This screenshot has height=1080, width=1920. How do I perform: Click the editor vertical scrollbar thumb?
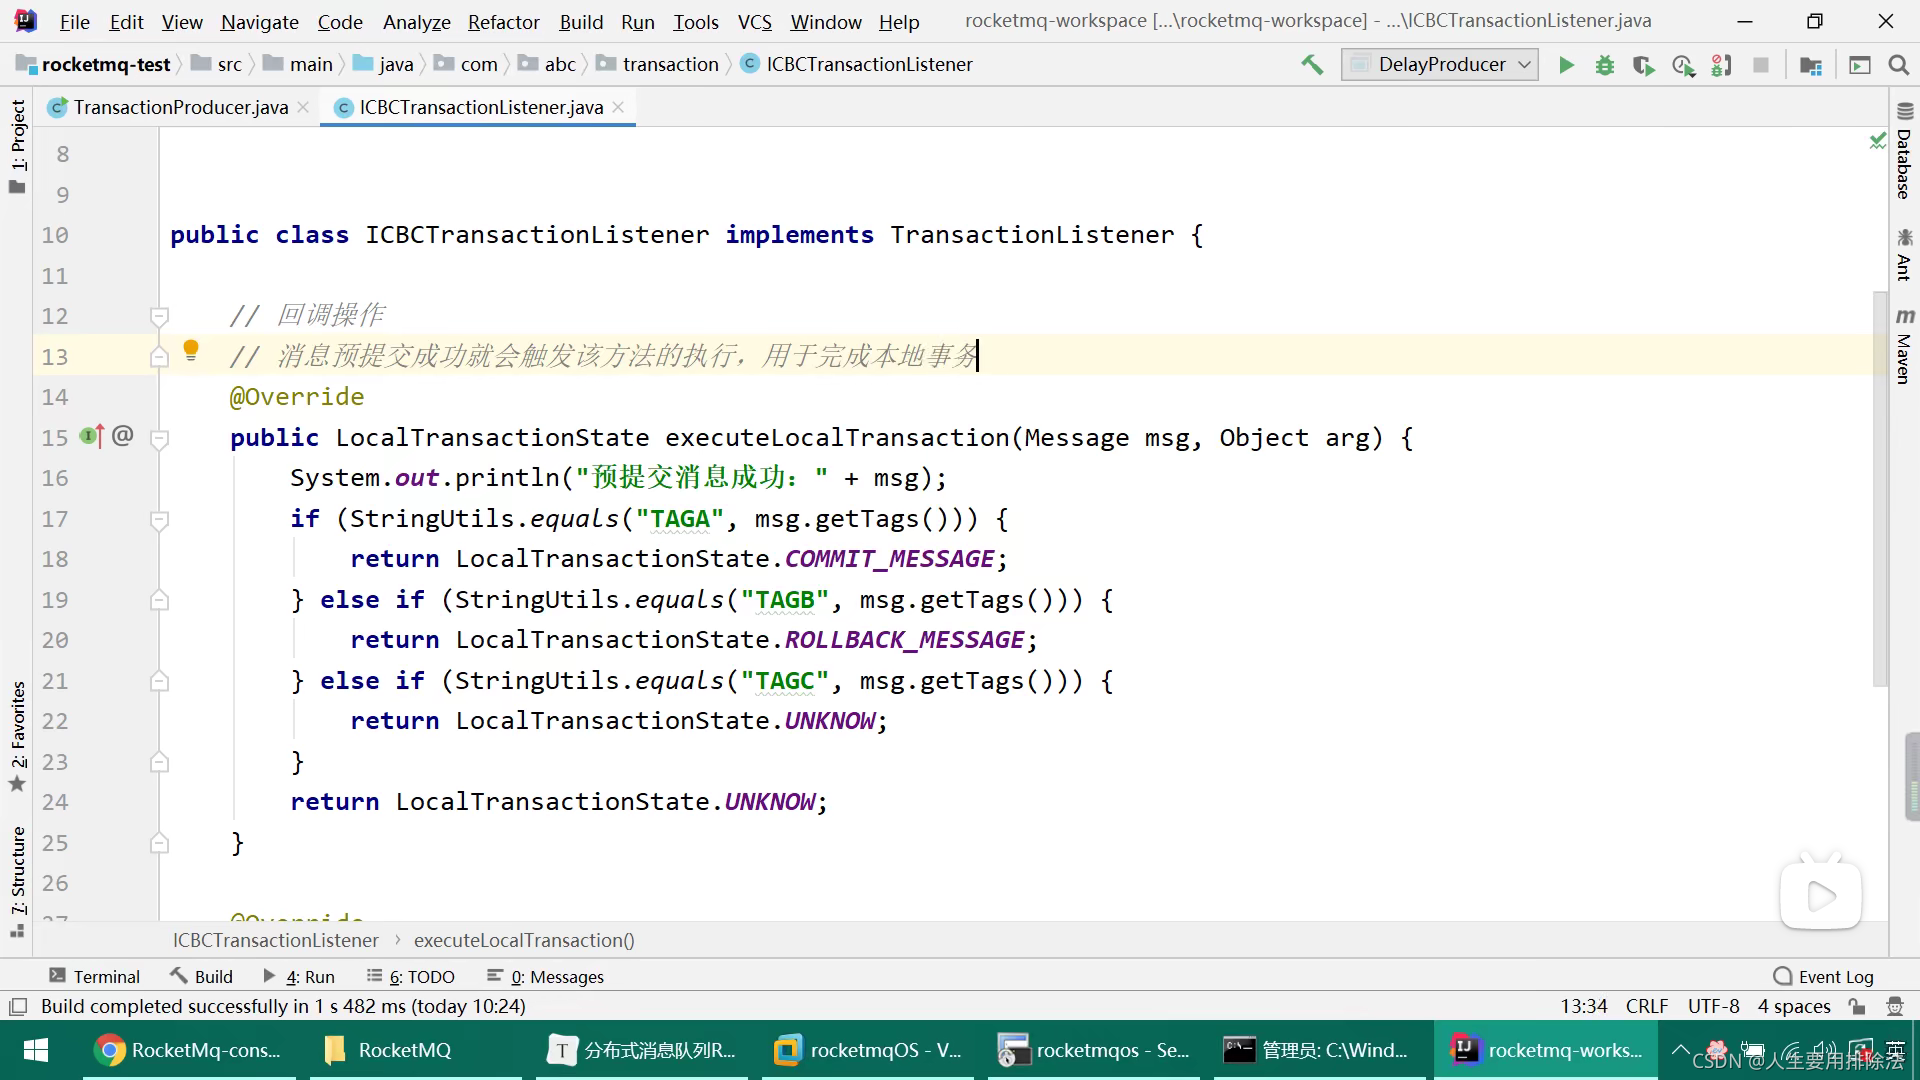coord(1880,489)
